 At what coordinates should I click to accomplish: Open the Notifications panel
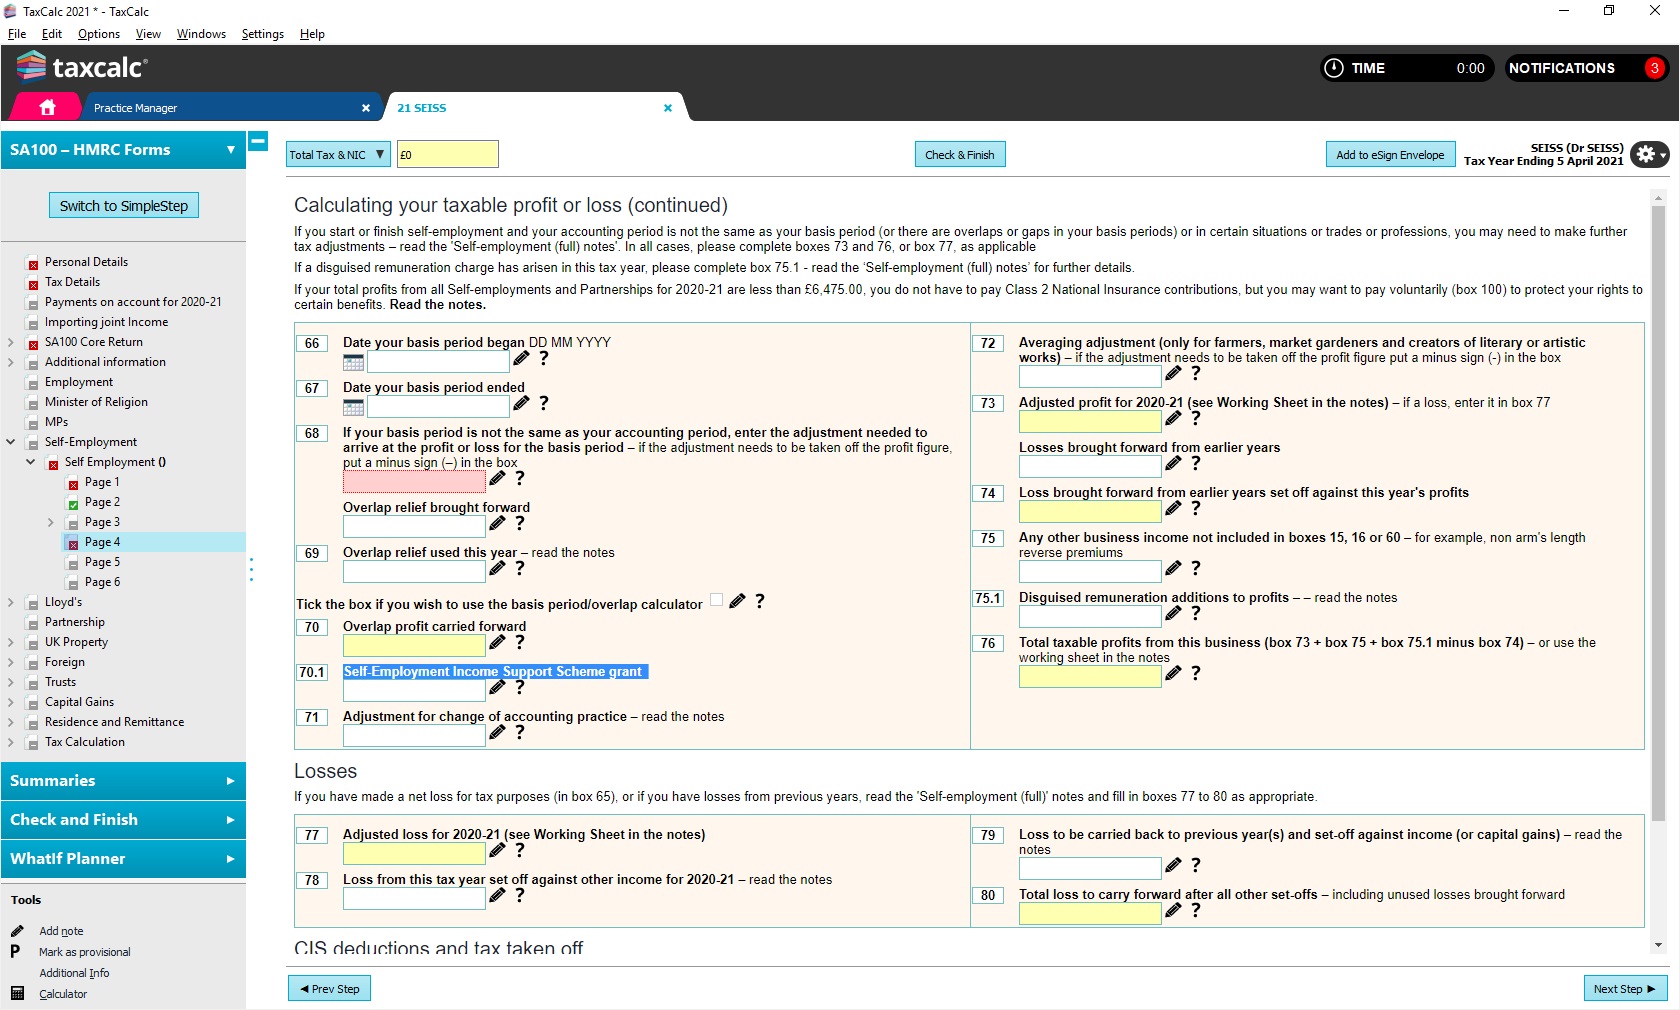(x=1587, y=68)
